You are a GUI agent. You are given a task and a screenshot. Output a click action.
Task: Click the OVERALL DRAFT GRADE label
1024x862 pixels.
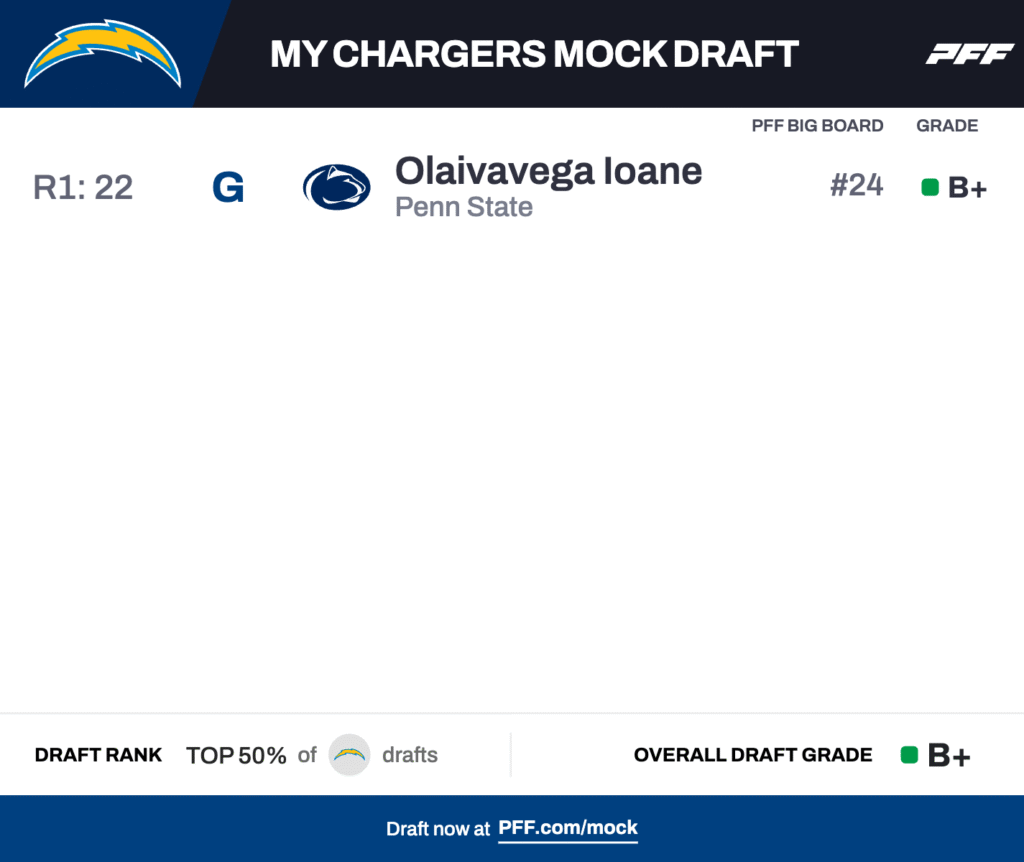click(753, 755)
